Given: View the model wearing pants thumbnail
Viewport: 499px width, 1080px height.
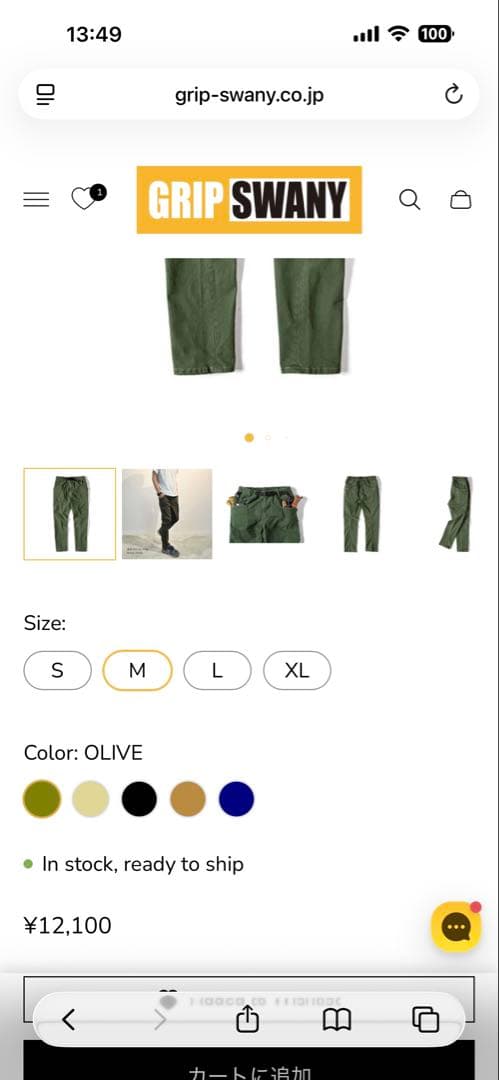Looking at the screenshot, I should tap(167, 514).
